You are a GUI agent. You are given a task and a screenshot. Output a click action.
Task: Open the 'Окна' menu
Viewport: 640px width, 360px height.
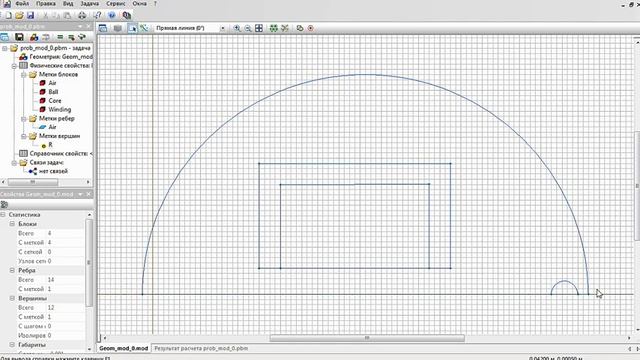139,3
